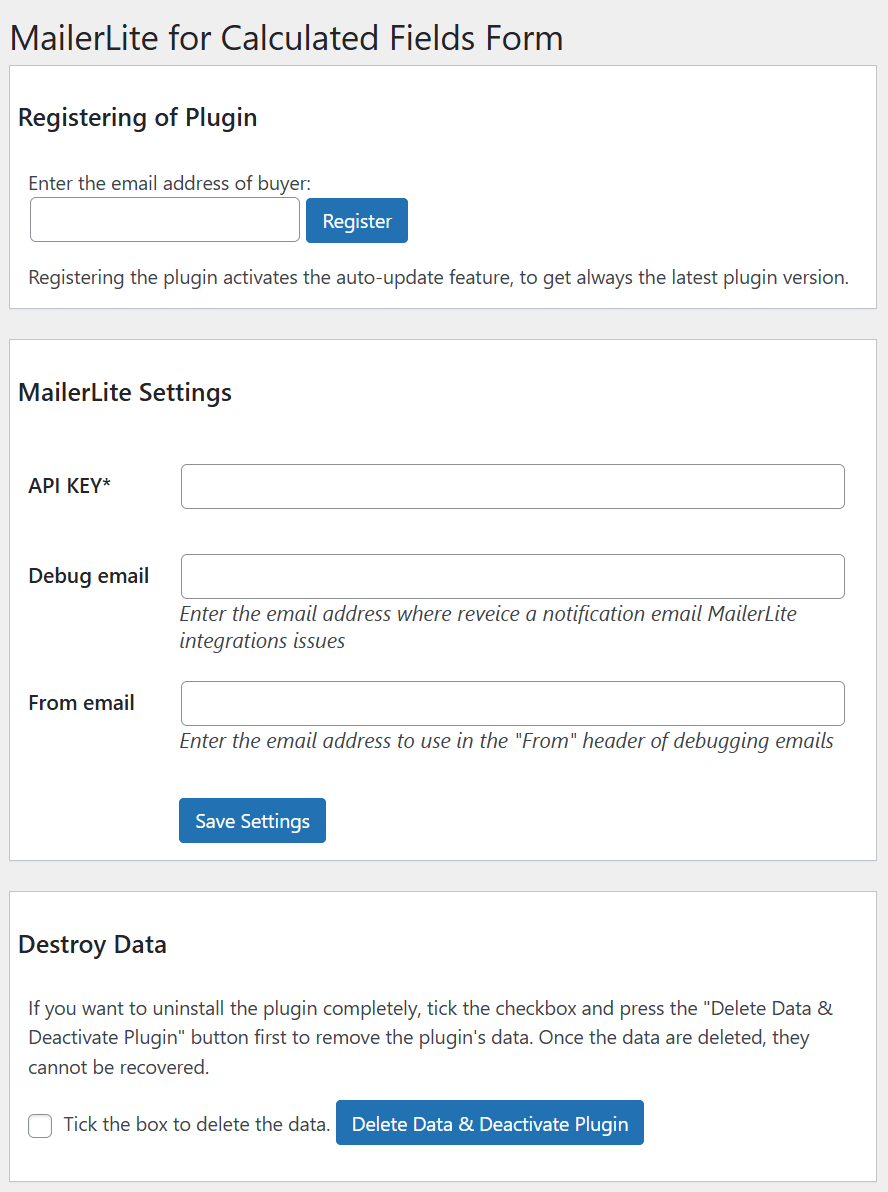Click the buyer email address input field

pos(165,220)
